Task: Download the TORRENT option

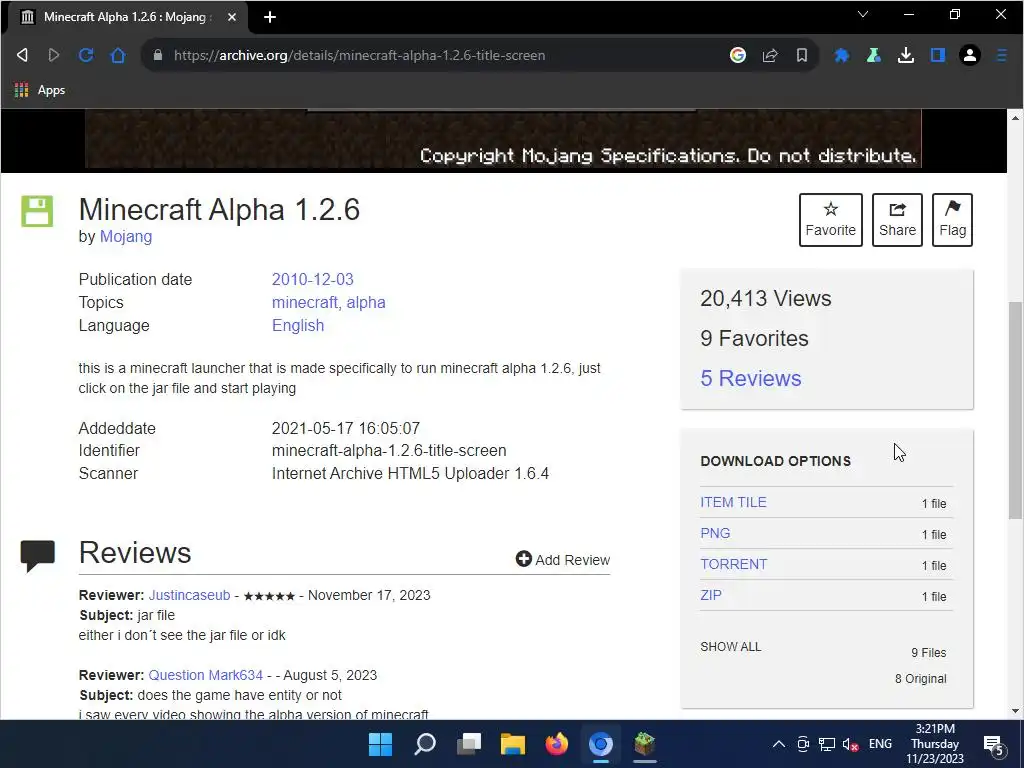Action: point(734,564)
